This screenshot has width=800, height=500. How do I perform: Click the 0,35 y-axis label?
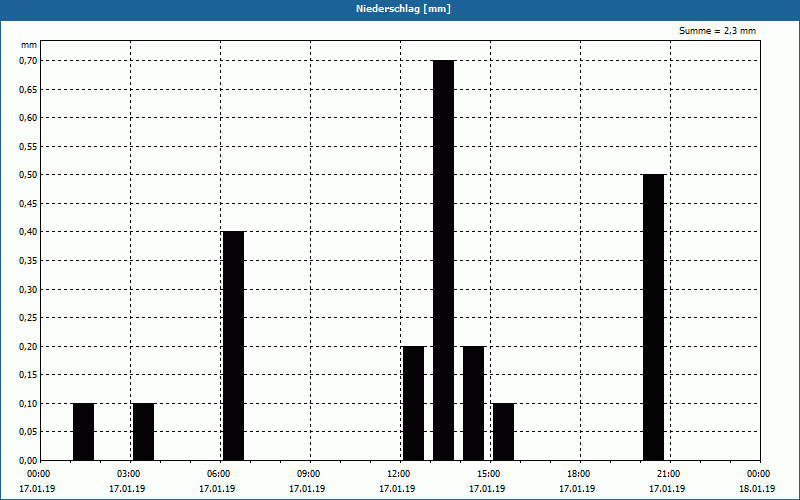pyautogui.click(x=28, y=261)
